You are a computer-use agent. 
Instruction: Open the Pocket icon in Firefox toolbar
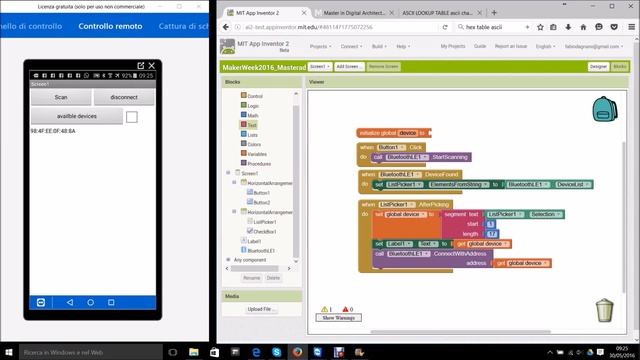(614, 27)
